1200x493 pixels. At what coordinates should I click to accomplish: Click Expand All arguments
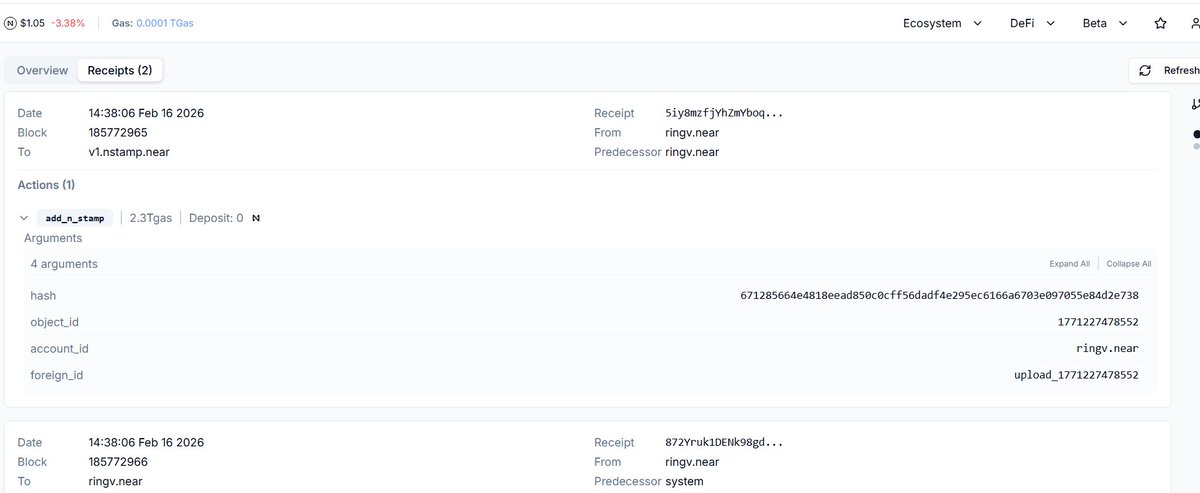tap(1069, 264)
